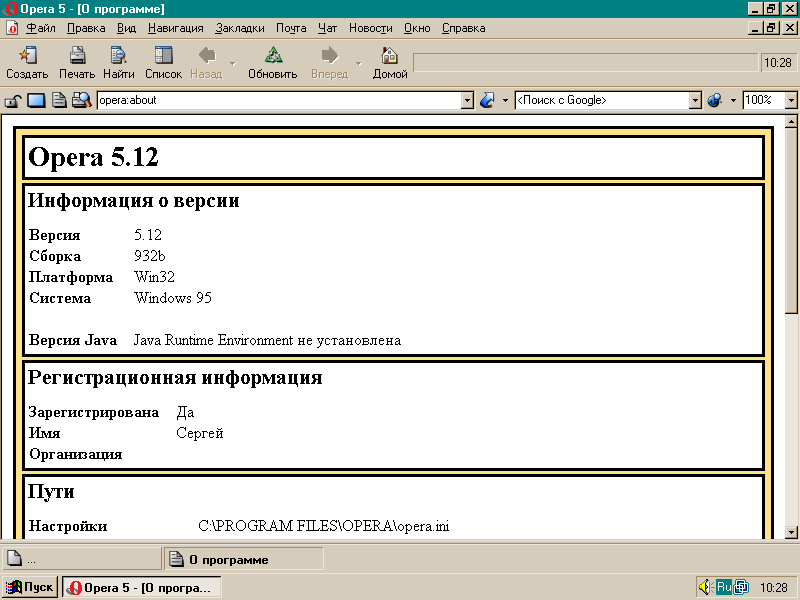Restore the inner document window
This screenshot has height=600, width=800.
[771, 28]
